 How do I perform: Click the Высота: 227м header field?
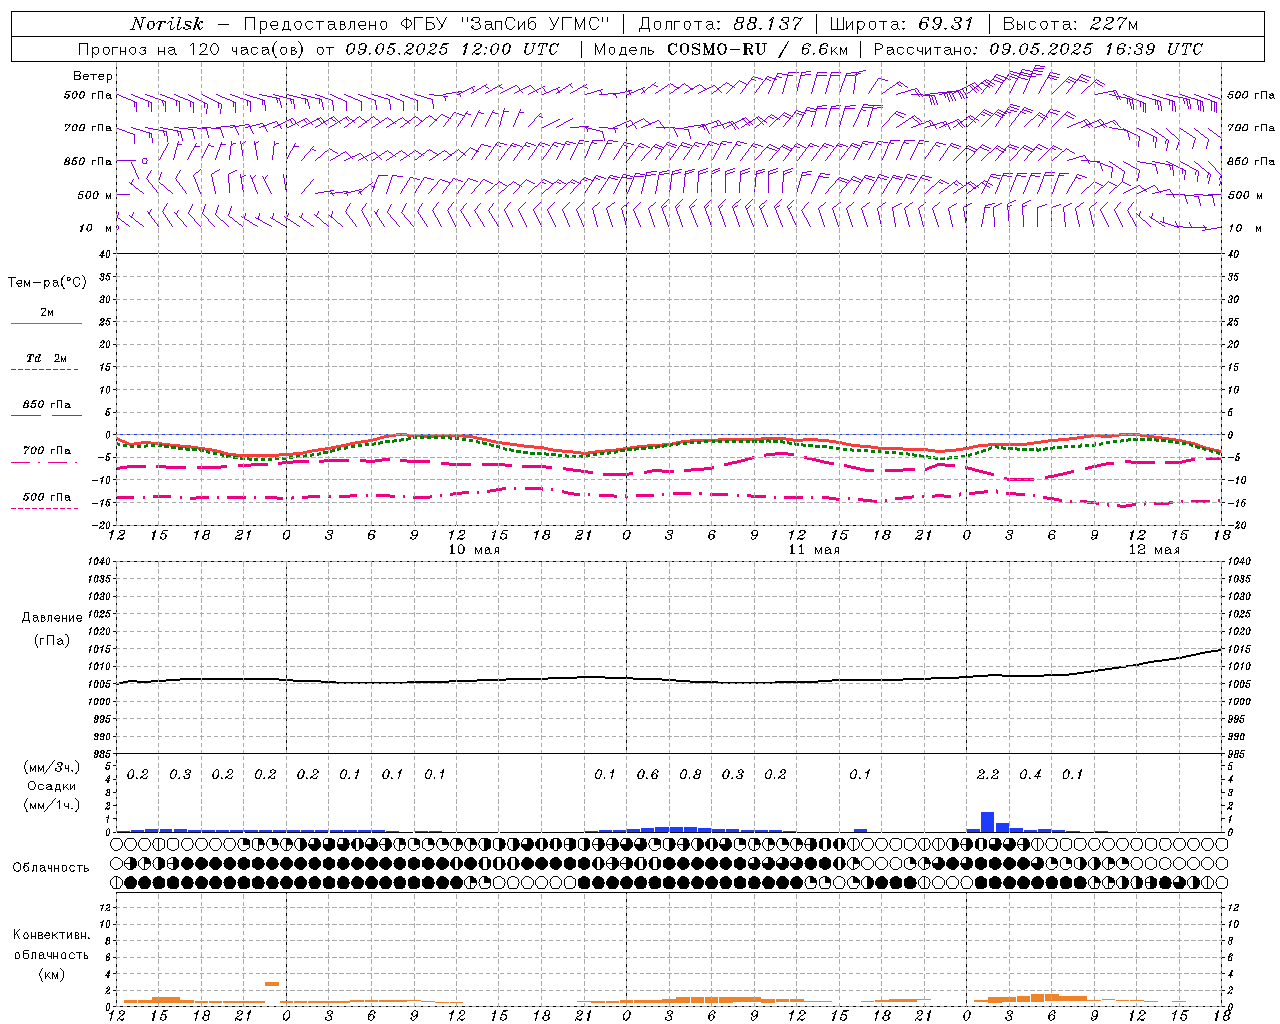tap(1070, 24)
